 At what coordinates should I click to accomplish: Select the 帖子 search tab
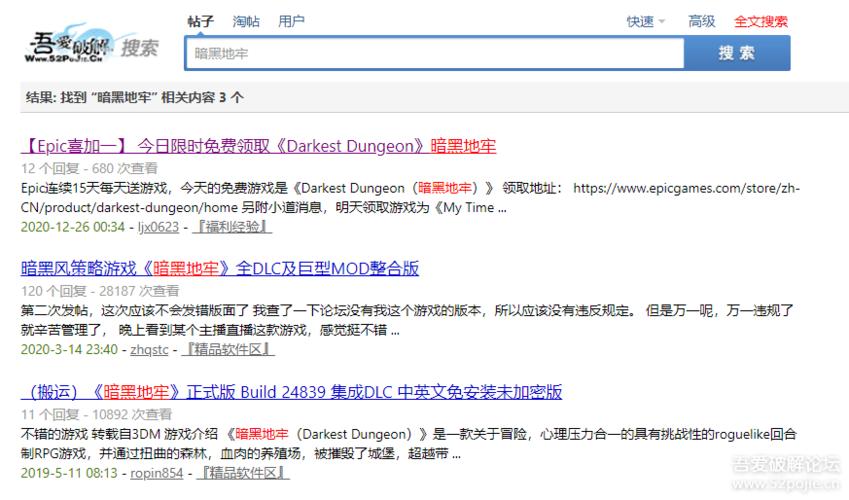tap(201, 22)
